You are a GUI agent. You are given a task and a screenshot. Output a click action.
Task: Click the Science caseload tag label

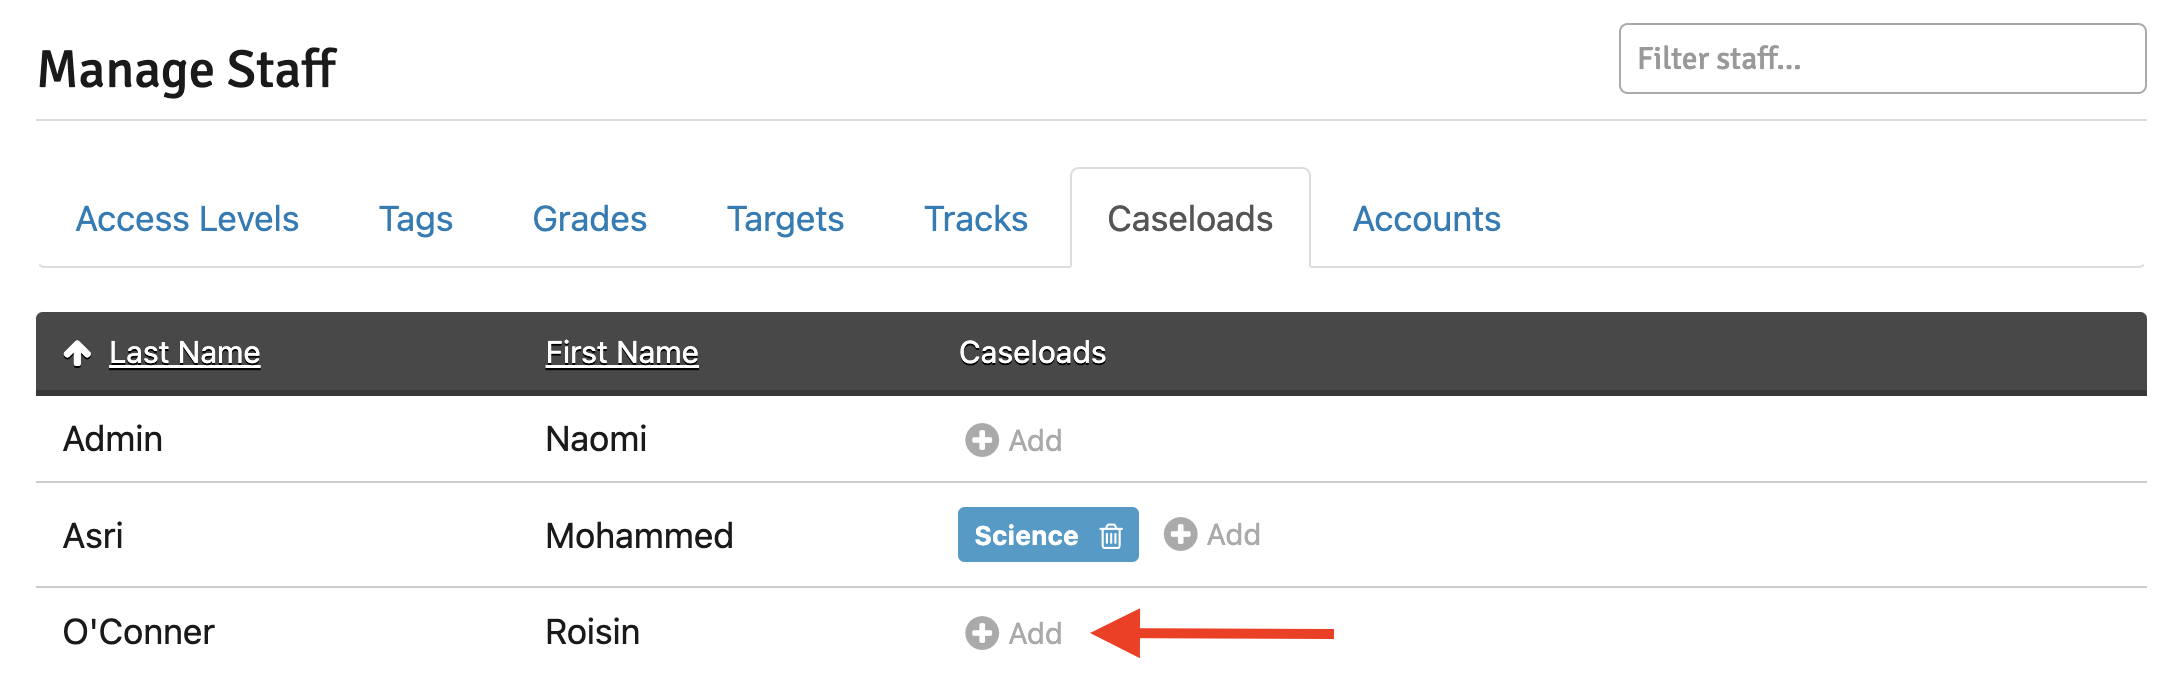pos(1026,536)
